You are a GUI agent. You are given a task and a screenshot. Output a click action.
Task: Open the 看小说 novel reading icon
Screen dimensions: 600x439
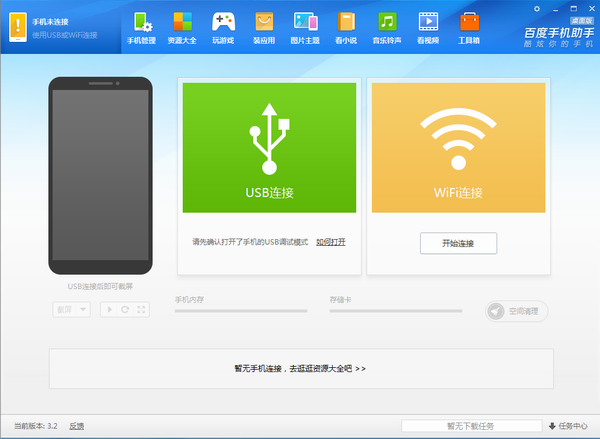point(346,21)
